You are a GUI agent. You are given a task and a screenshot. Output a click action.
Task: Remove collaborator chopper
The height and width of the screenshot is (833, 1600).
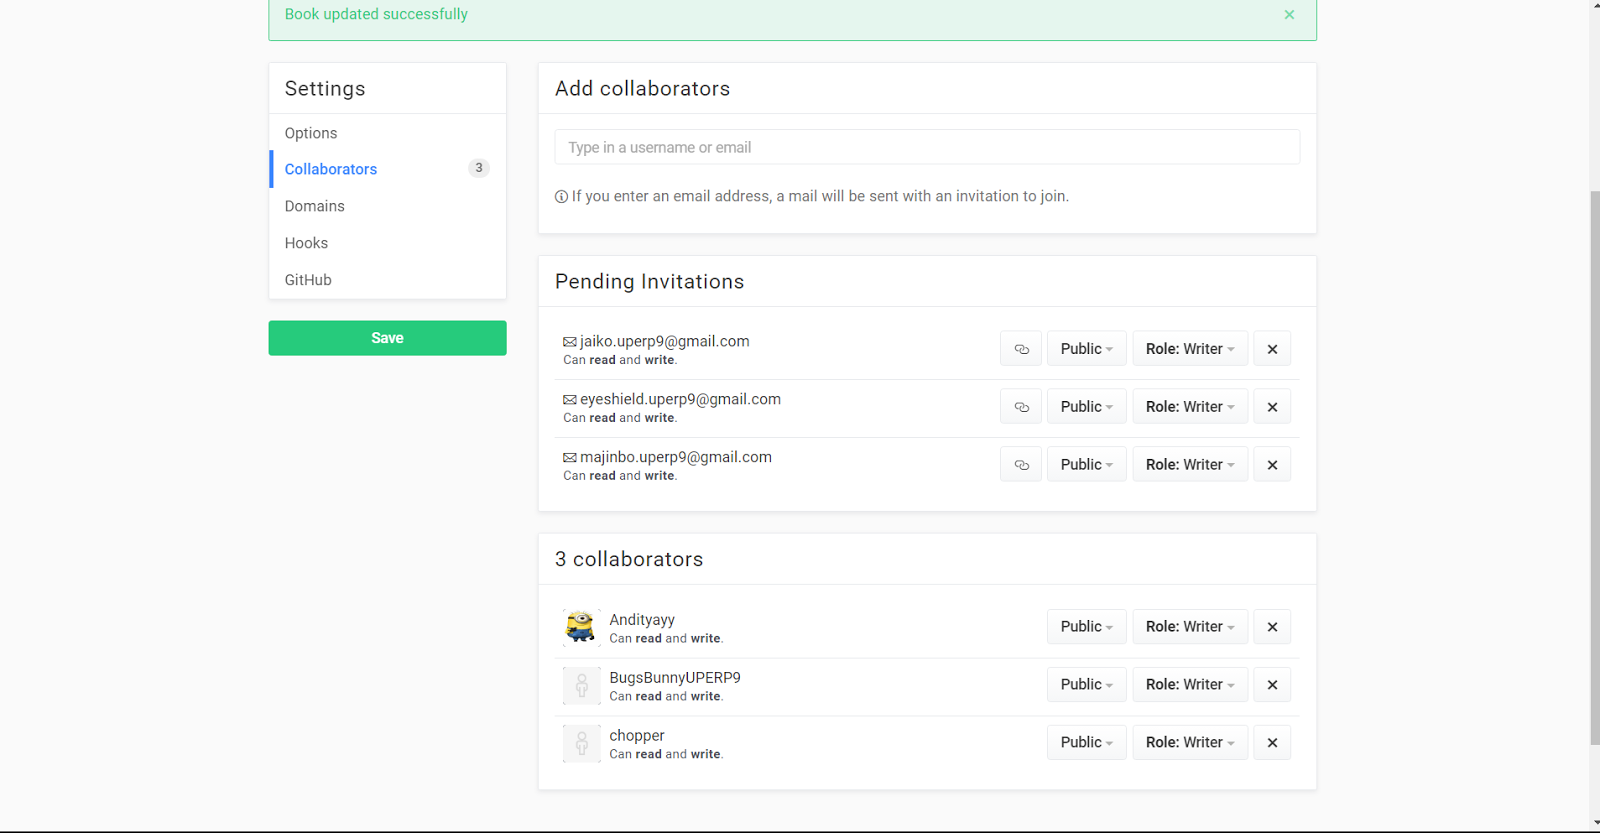click(x=1272, y=743)
